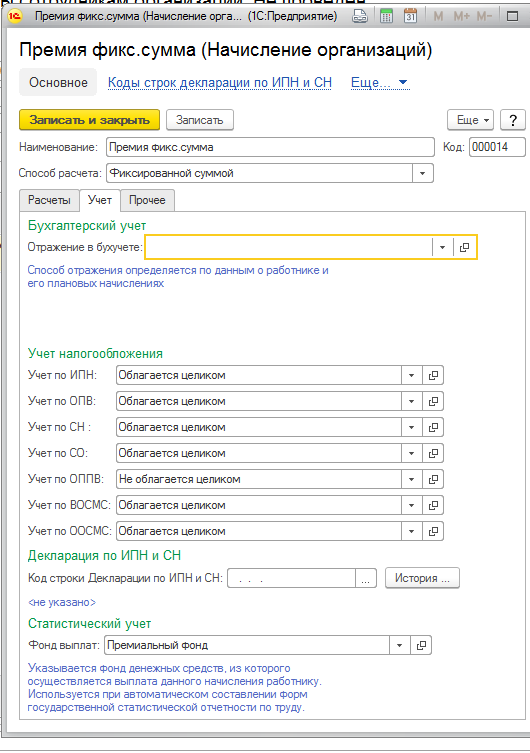
Task: Expand the Способ расчета dropdown
Action: pyautogui.click(x=422, y=173)
